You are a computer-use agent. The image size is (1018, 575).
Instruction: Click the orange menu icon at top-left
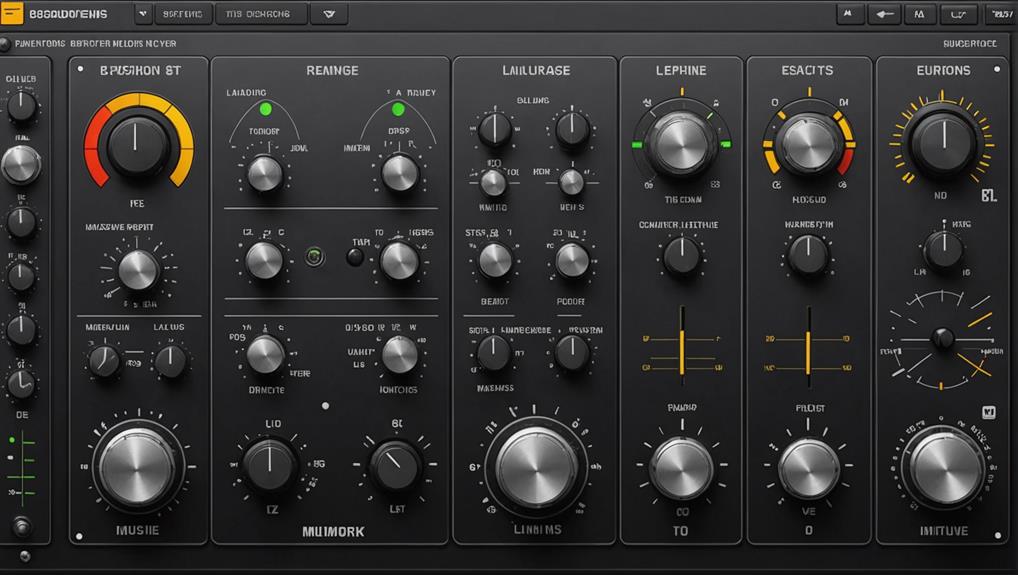(12, 12)
